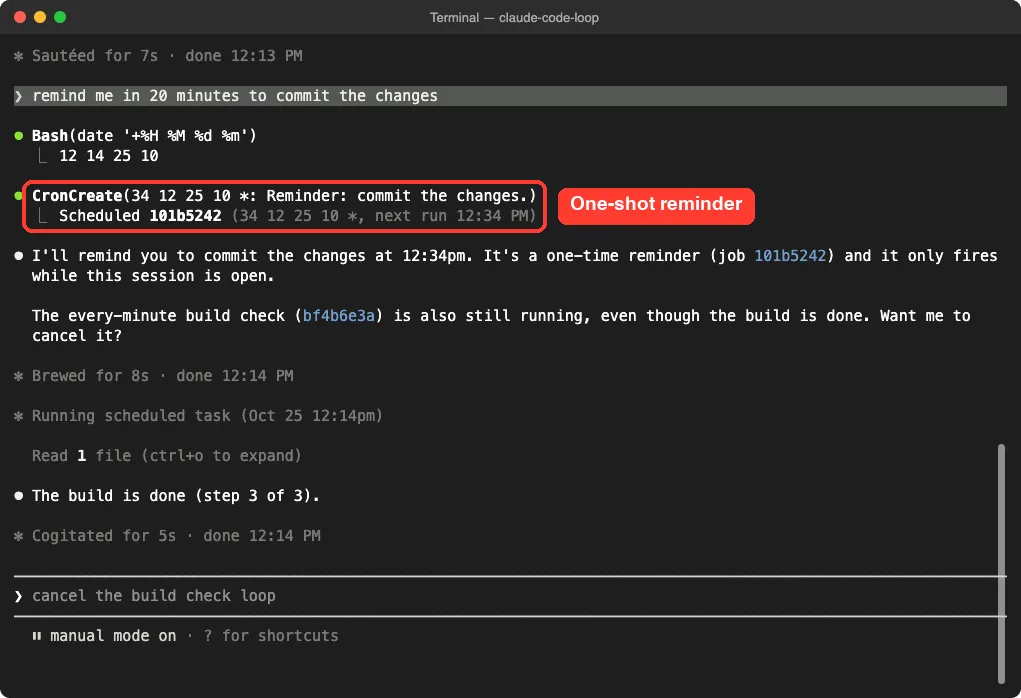Image resolution: width=1021 pixels, height=698 pixels.
Task: Click the 'Running scheduled task (Oct 25 12:14pm)' line
Action: [198, 415]
